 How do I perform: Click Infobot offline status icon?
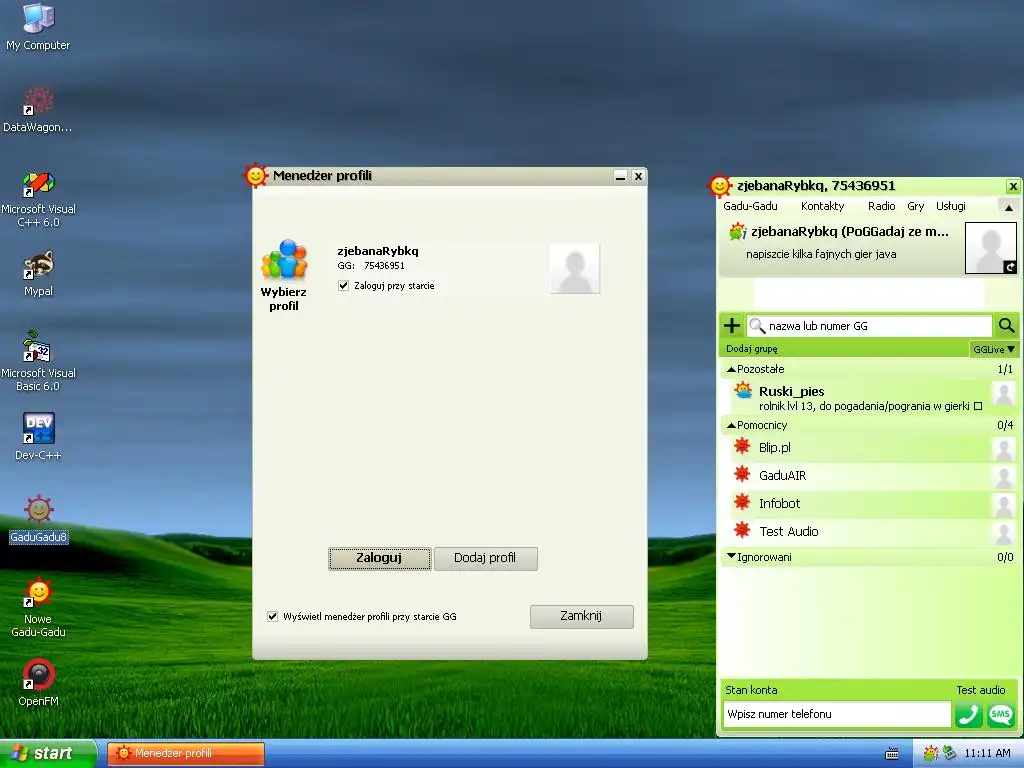[x=742, y=503]
